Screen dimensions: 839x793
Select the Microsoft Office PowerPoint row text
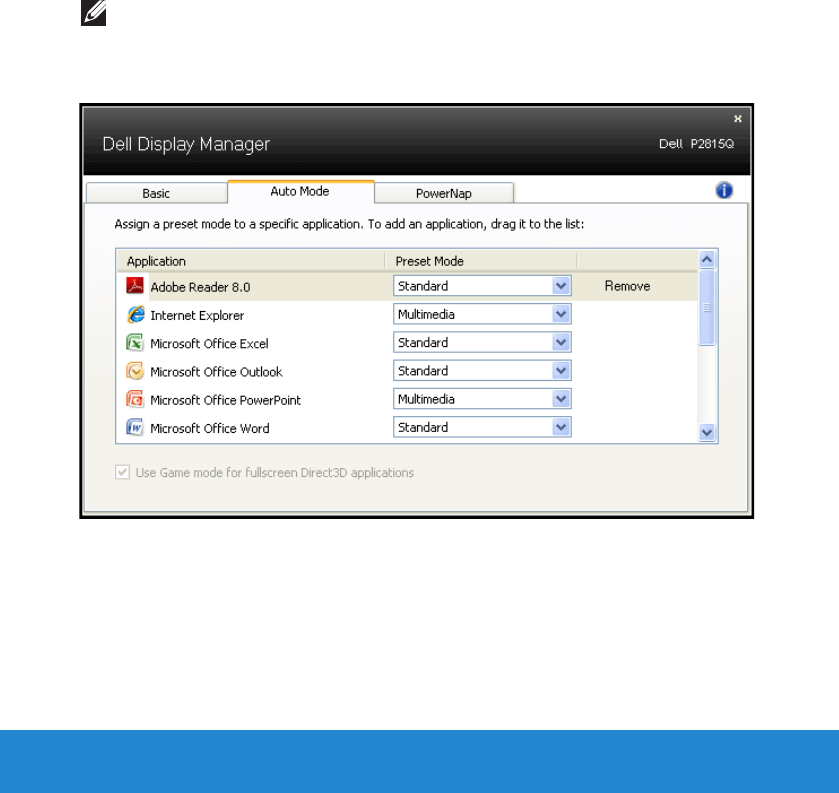pyautogui.click(x=225, y=401)
